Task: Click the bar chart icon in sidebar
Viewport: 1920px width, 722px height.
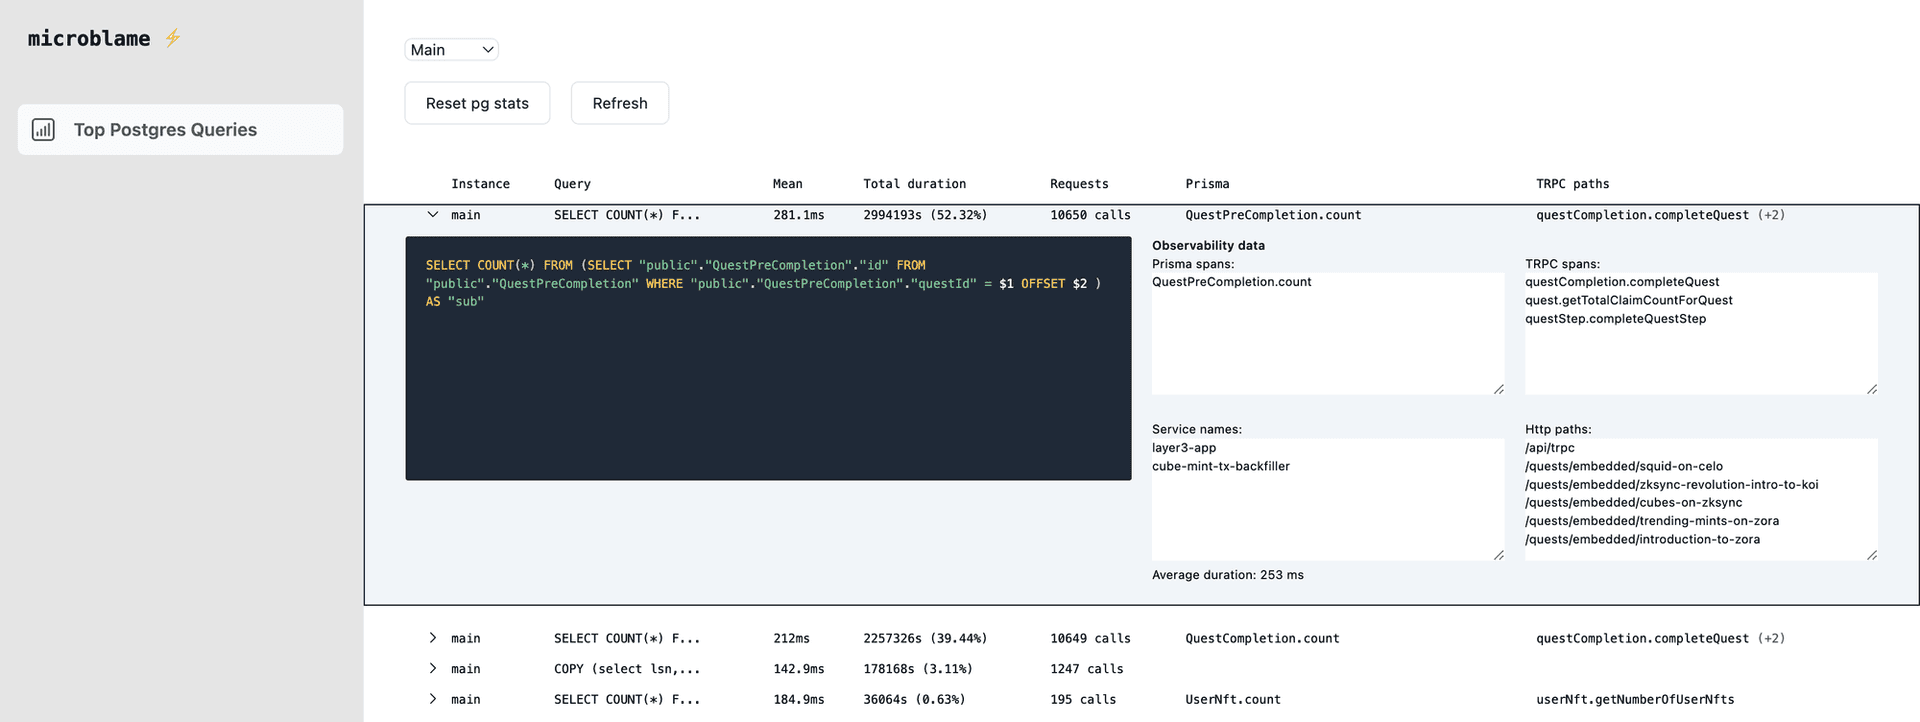Action: point(44,130)
